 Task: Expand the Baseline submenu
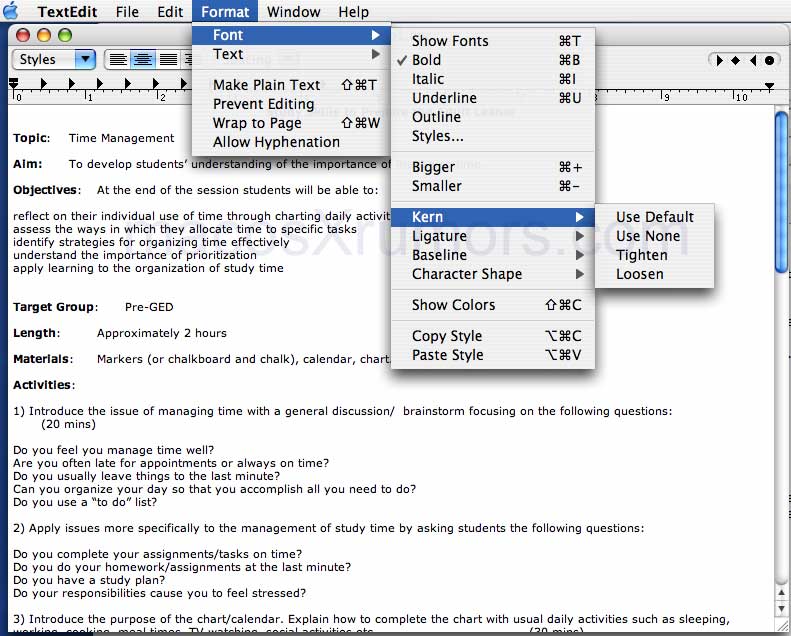tap(493, 255)
